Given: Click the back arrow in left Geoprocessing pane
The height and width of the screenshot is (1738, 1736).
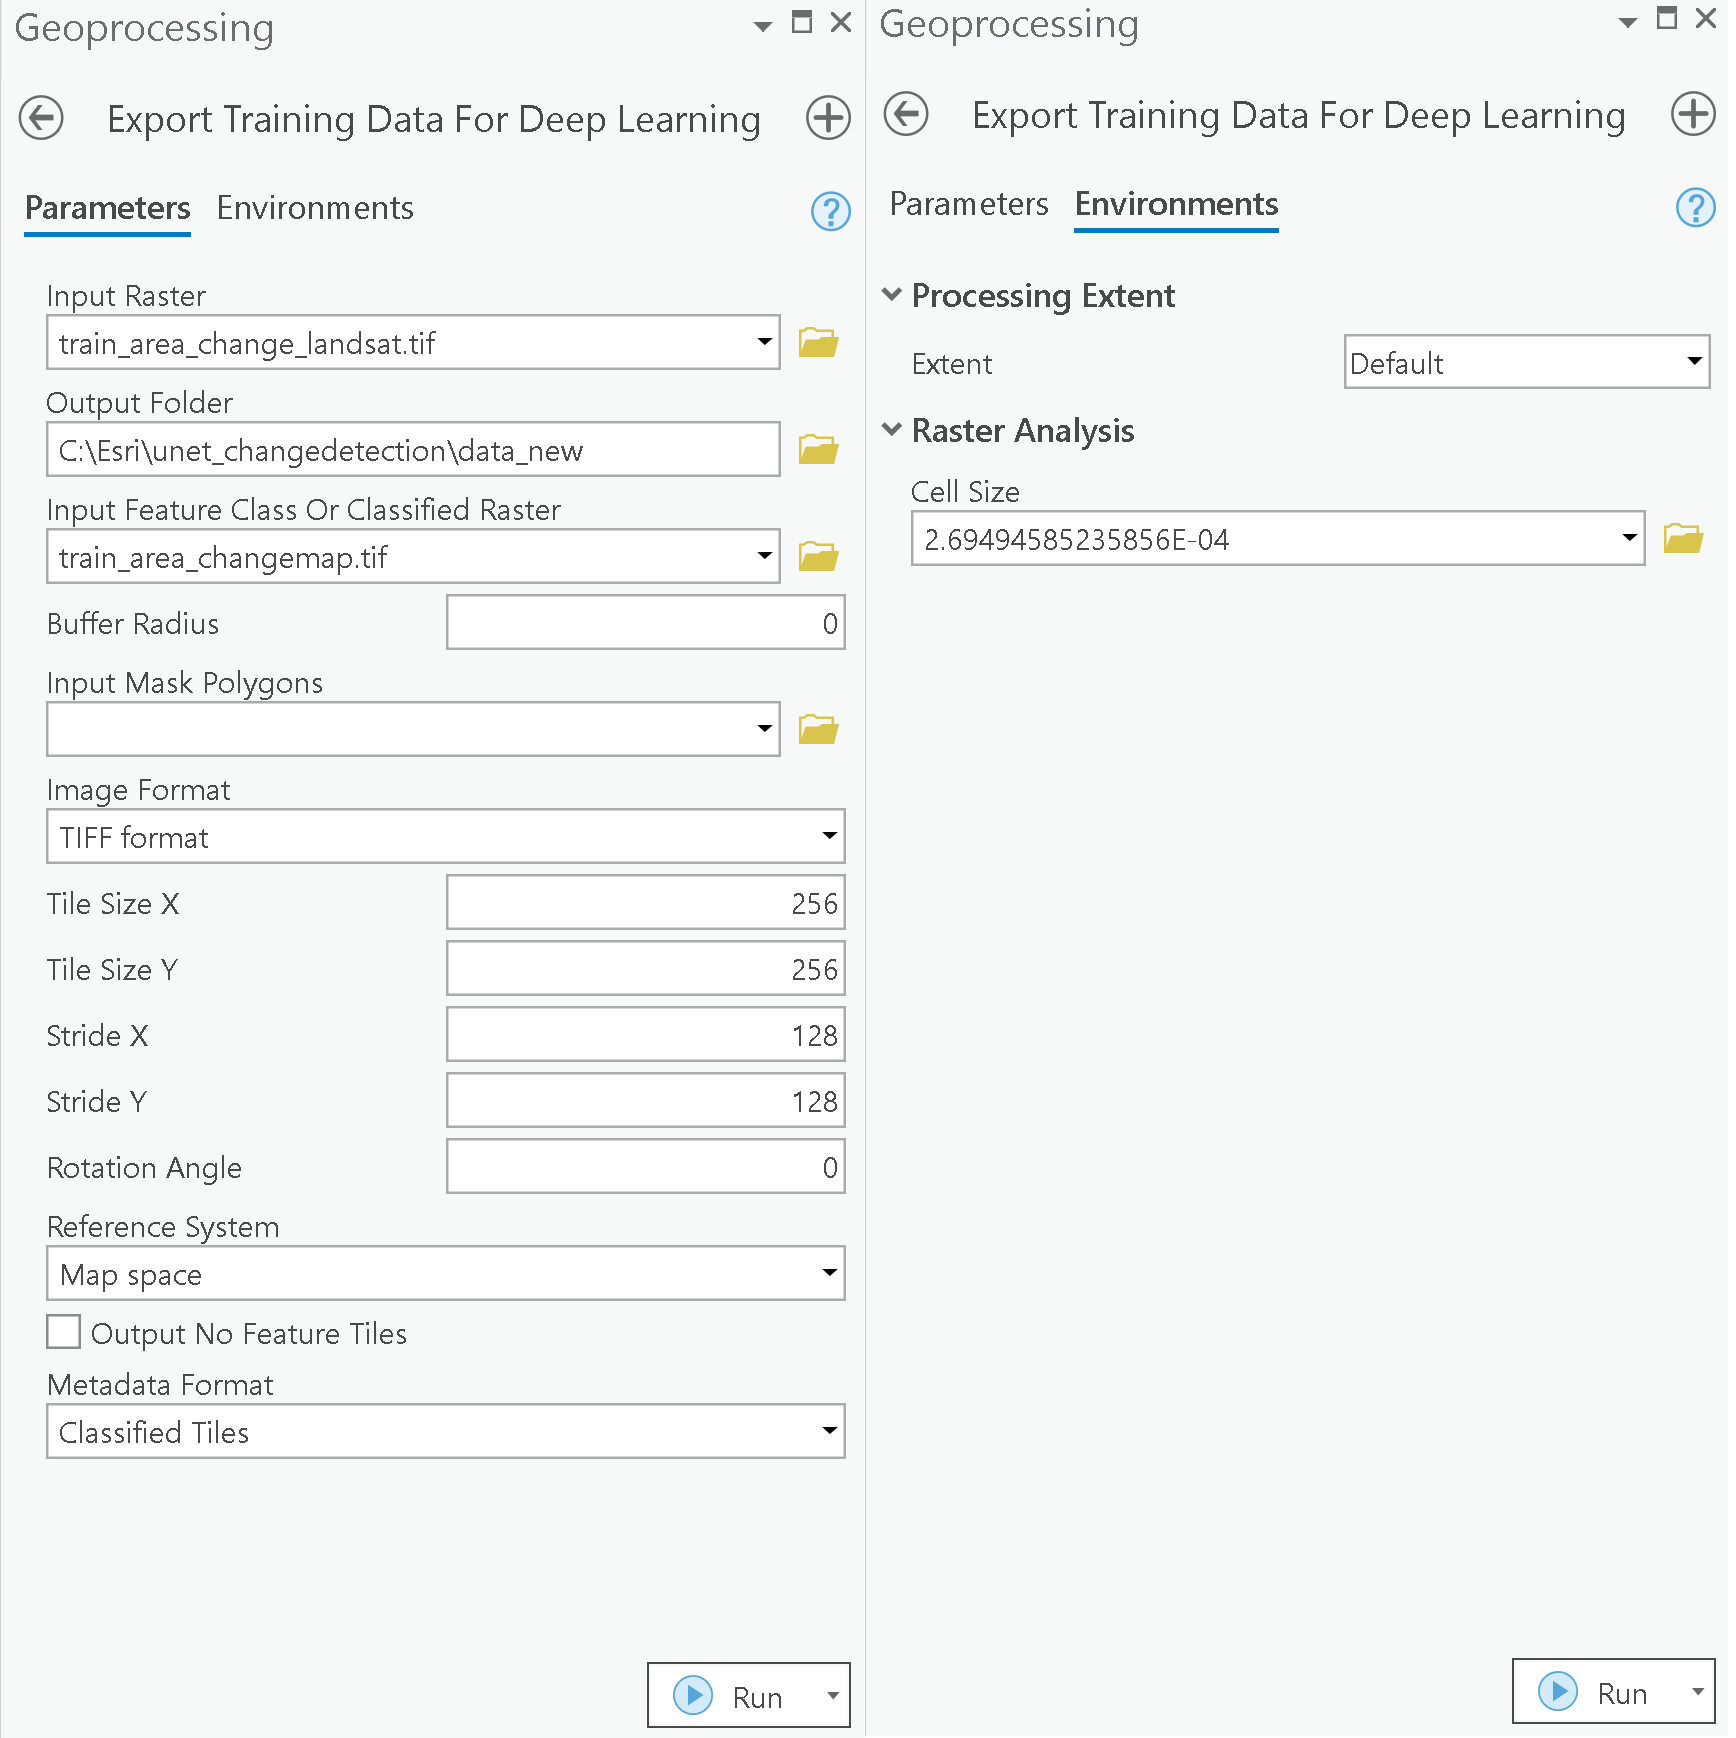Looking at the screenshot, I should coord(41,118).
